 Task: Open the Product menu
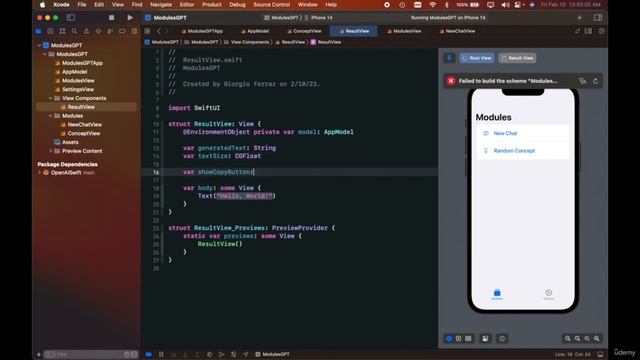(x=211, y=4)
